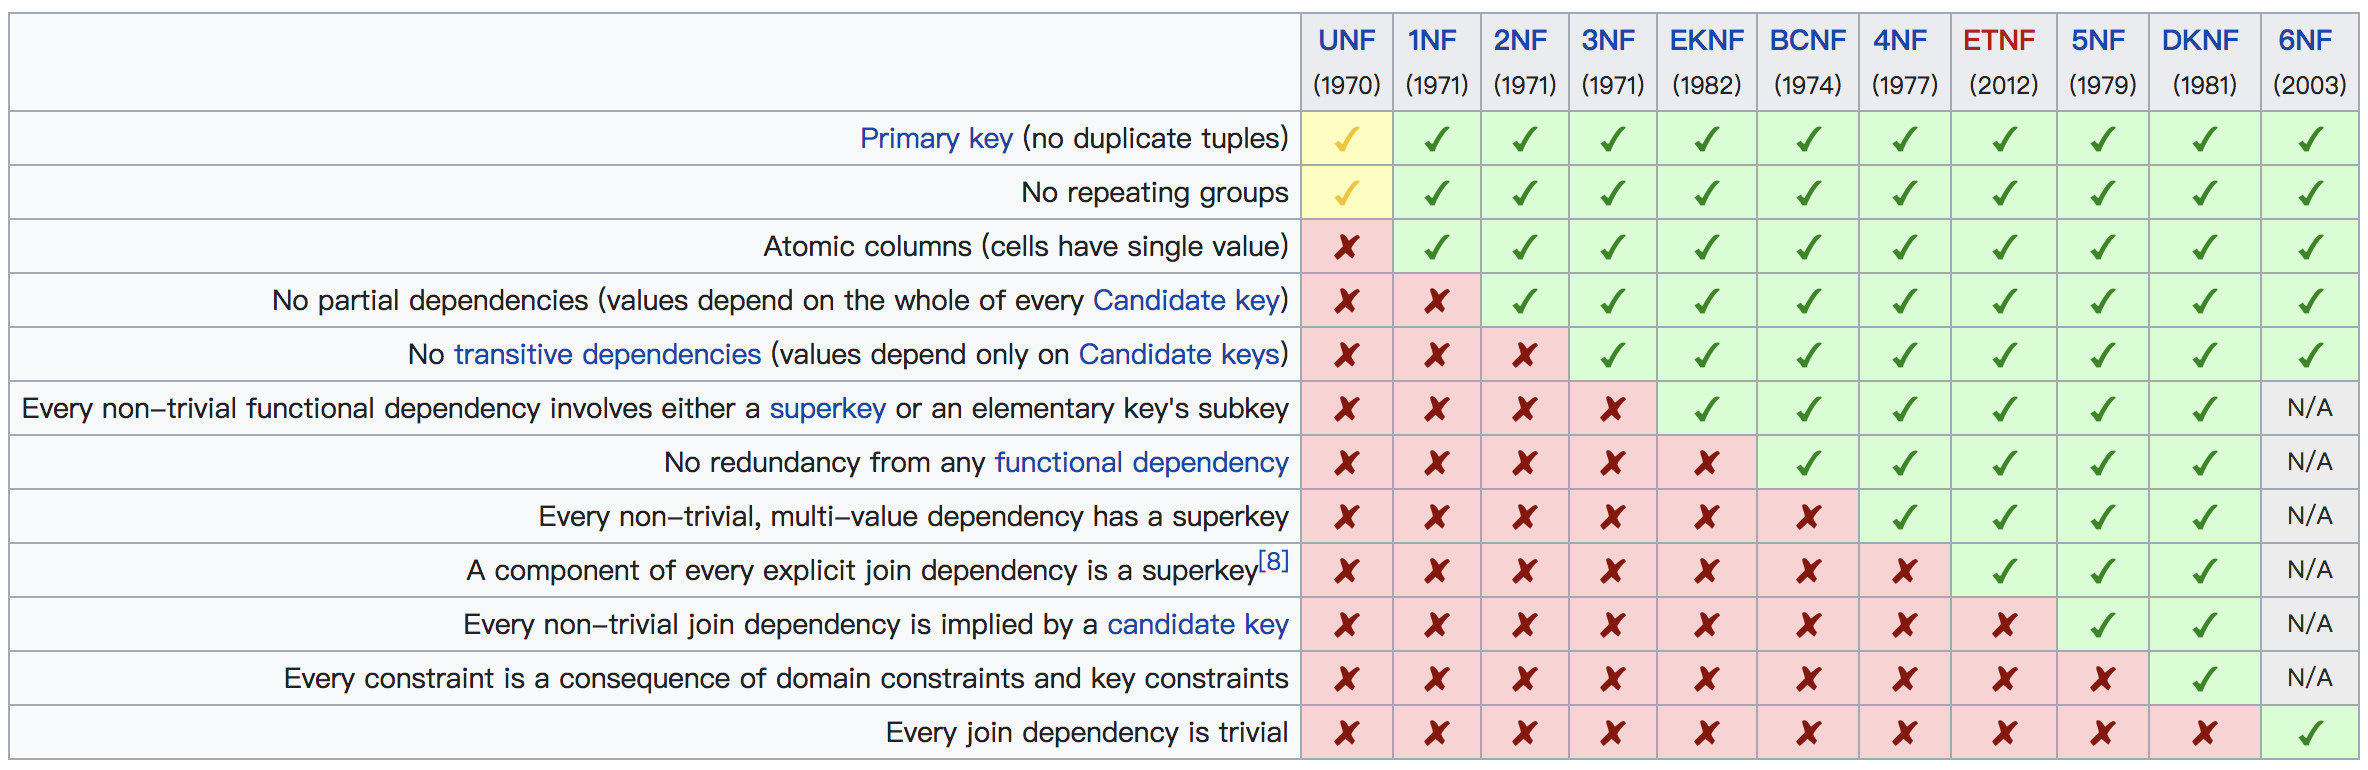Screen dimensions: 2368x770
Task: Click the N/A cell in the superkey row
Action: [x=2309, y=408]
